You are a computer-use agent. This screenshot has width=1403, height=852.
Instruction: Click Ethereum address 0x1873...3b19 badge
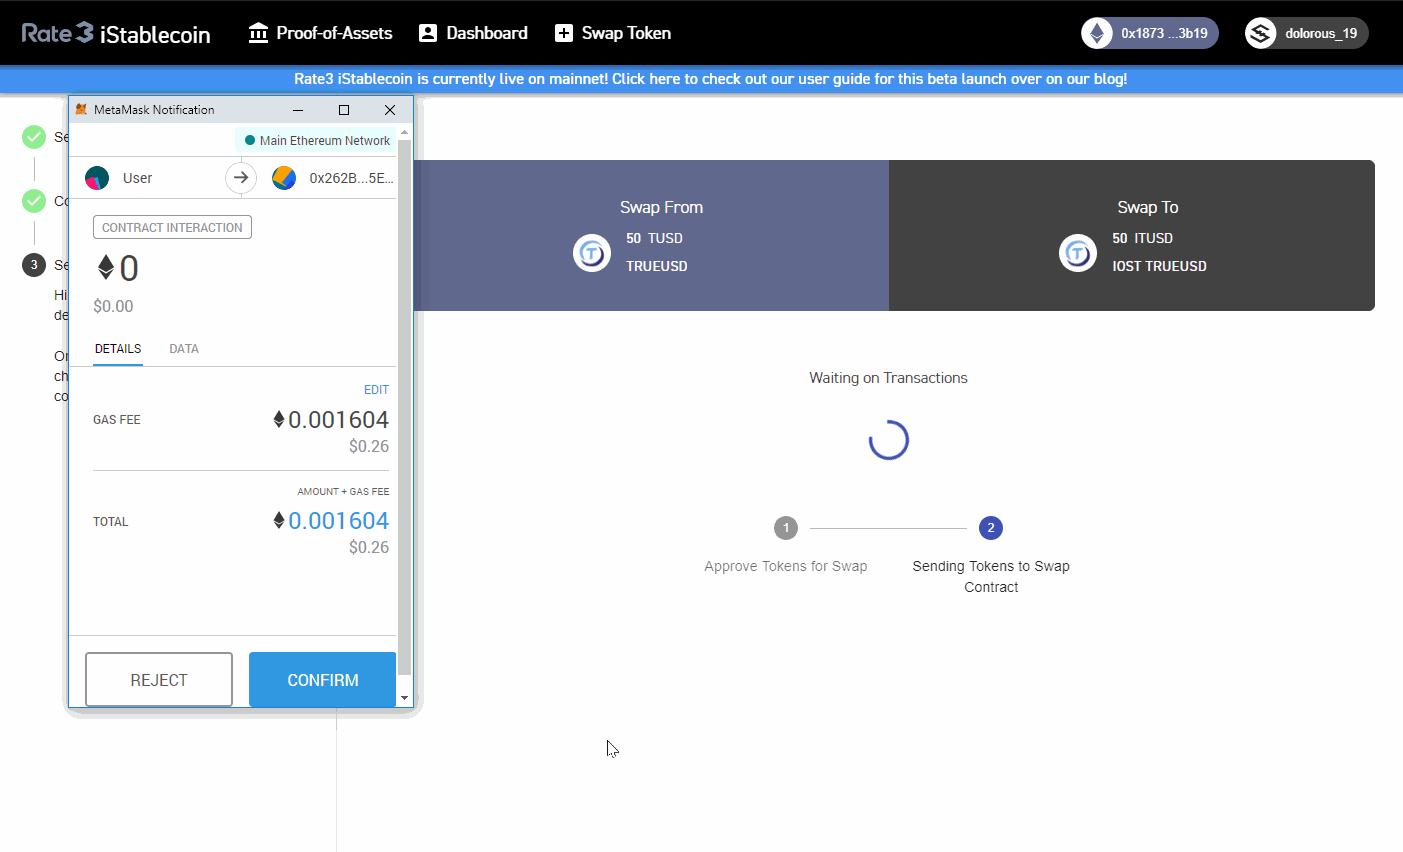(x=1149, y=33)
